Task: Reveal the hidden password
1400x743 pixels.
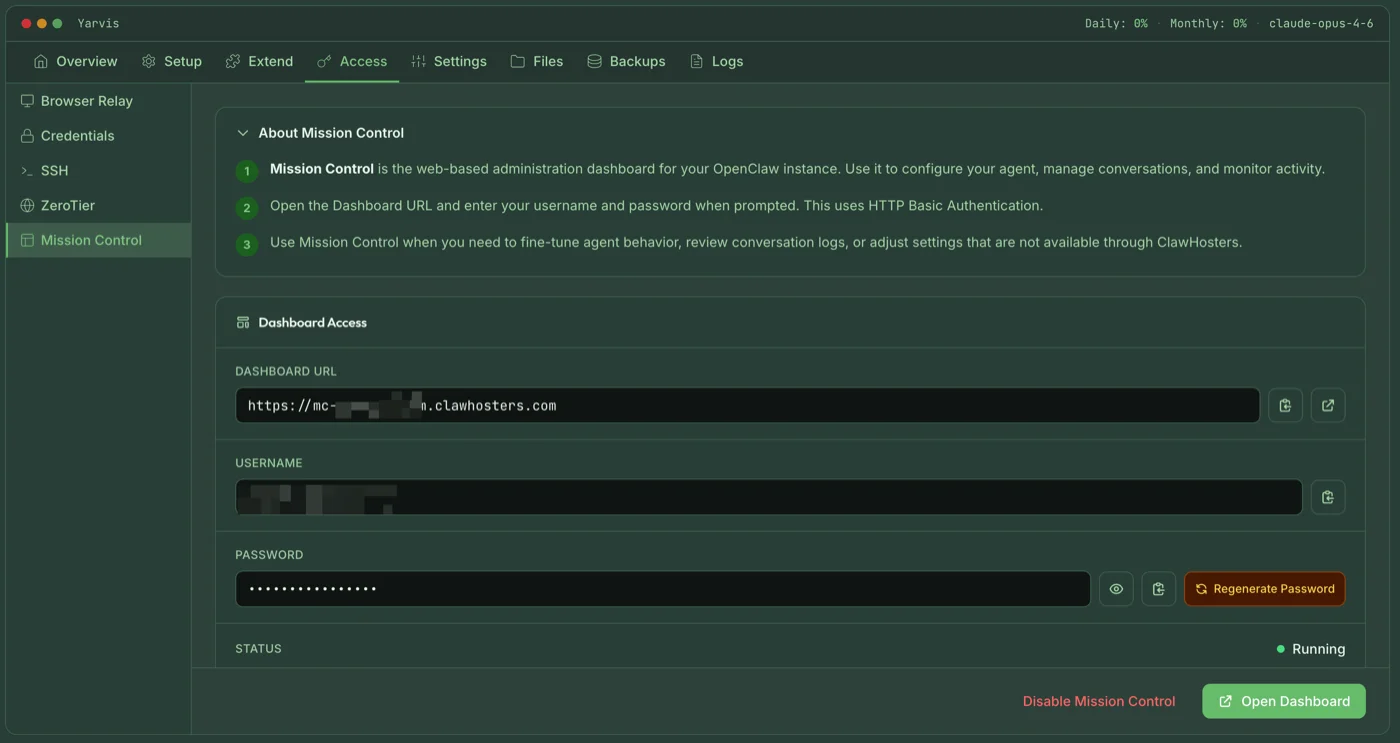Action: pyautogui.click(x=1116, y=588)
